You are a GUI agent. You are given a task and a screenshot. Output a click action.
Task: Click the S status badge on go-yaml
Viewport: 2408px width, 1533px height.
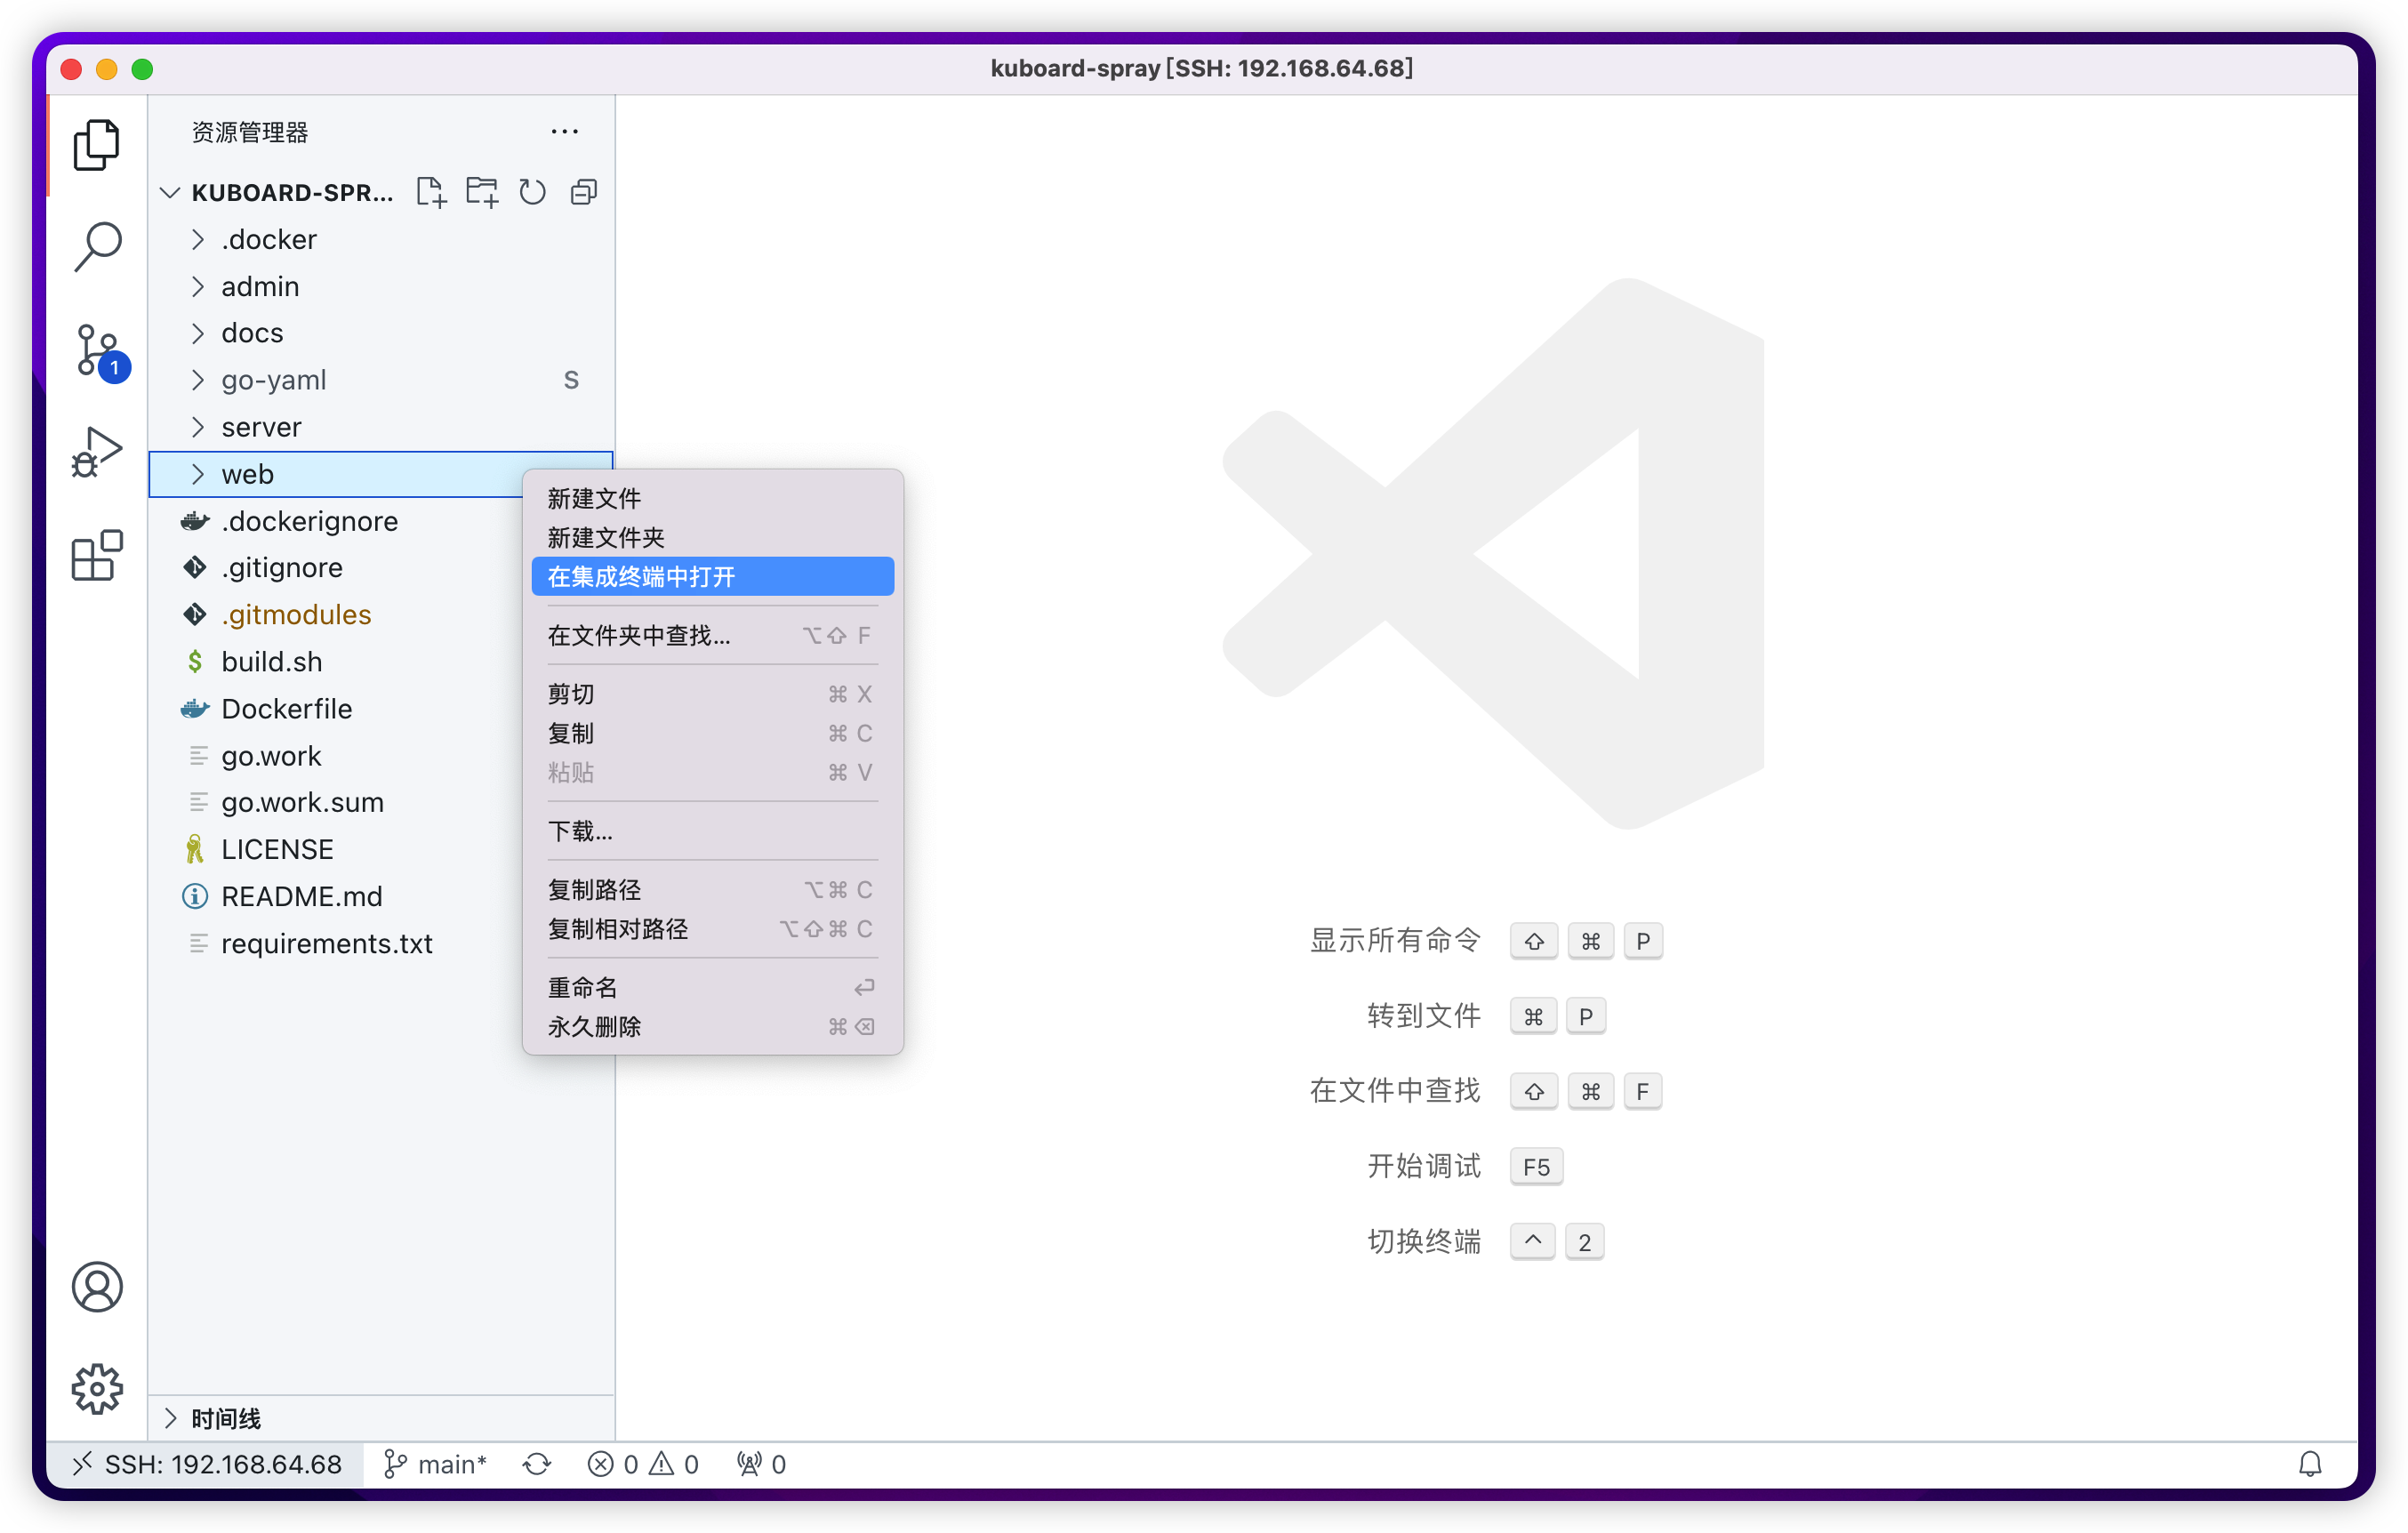(571, 380)
